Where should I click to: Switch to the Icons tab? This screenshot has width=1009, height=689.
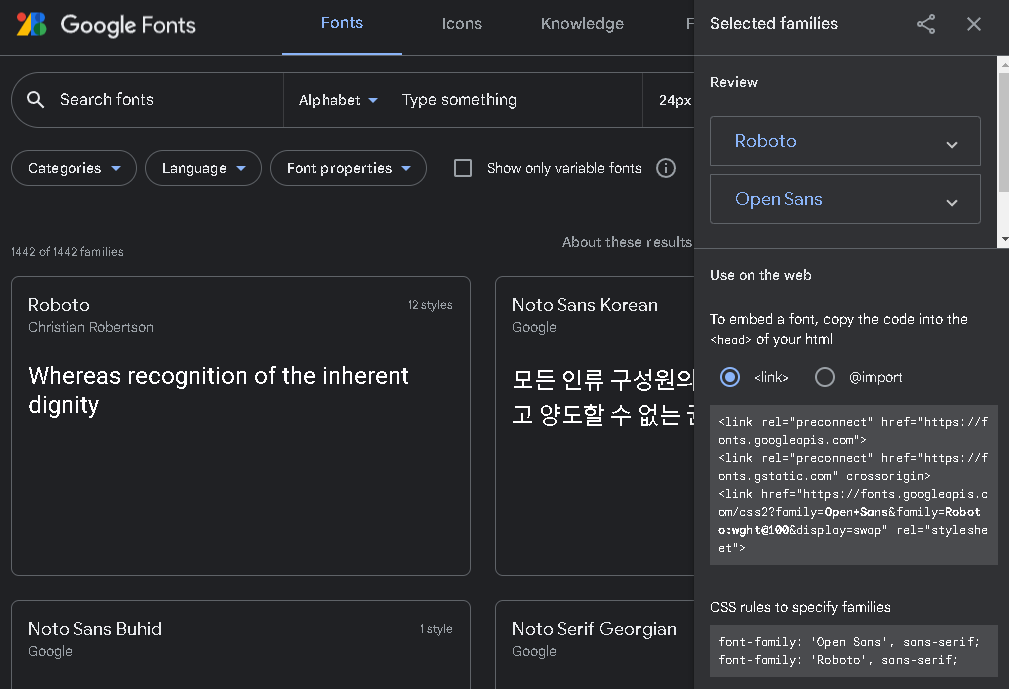tap(461, 24)
